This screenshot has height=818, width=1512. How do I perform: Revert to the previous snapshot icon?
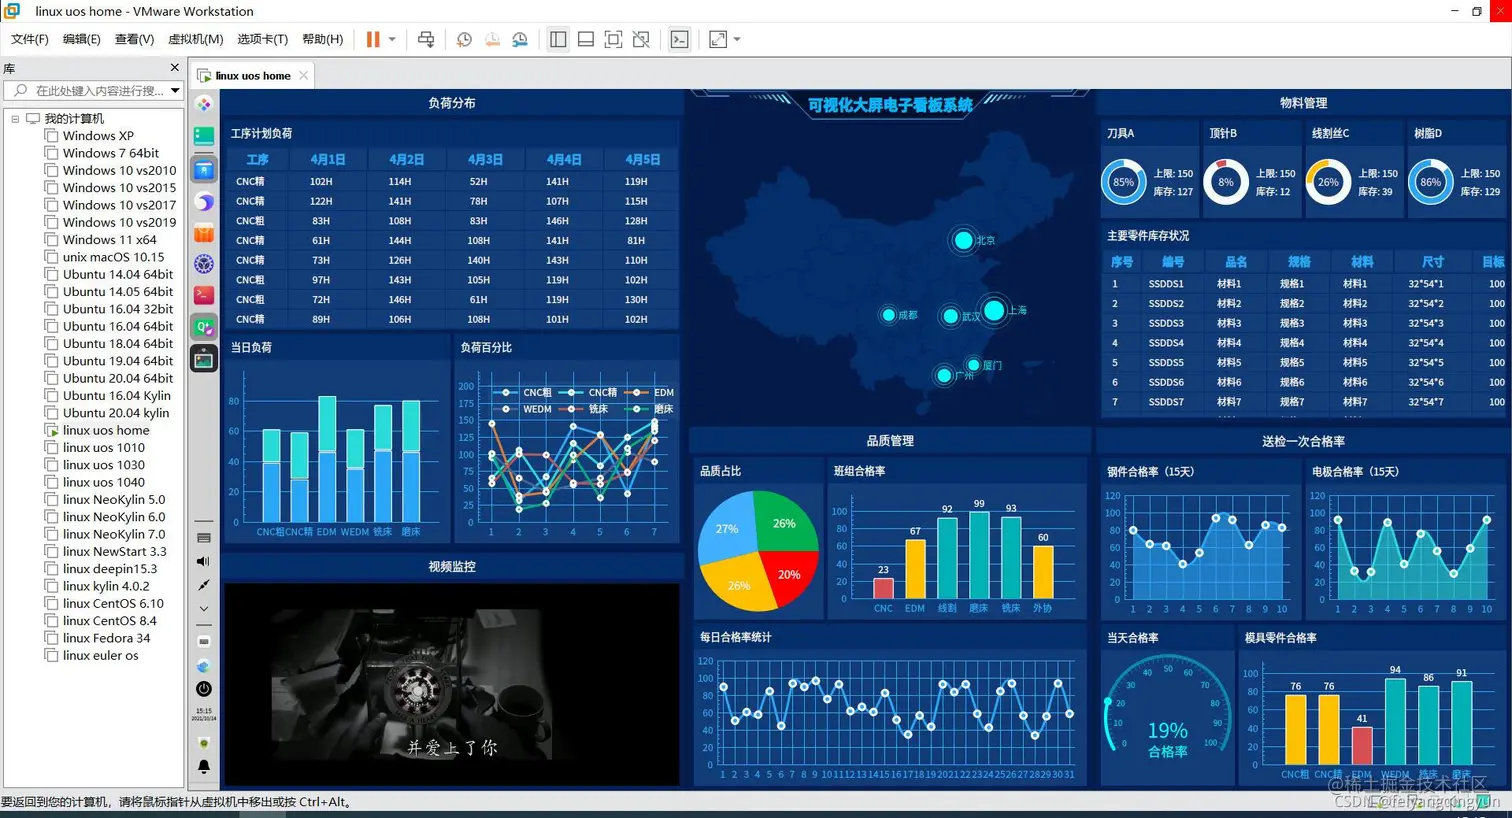point(492,39)
